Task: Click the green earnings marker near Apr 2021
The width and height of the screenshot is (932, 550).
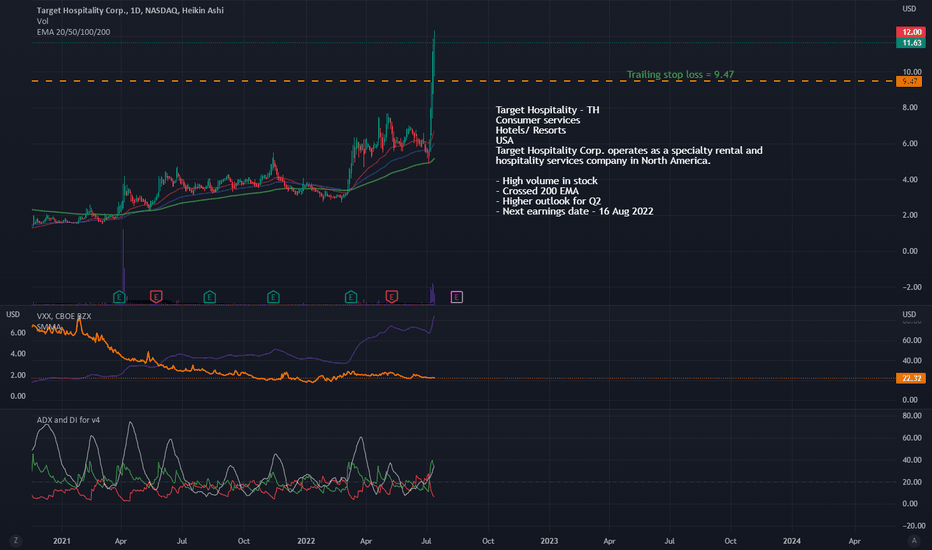Action: 119,297
